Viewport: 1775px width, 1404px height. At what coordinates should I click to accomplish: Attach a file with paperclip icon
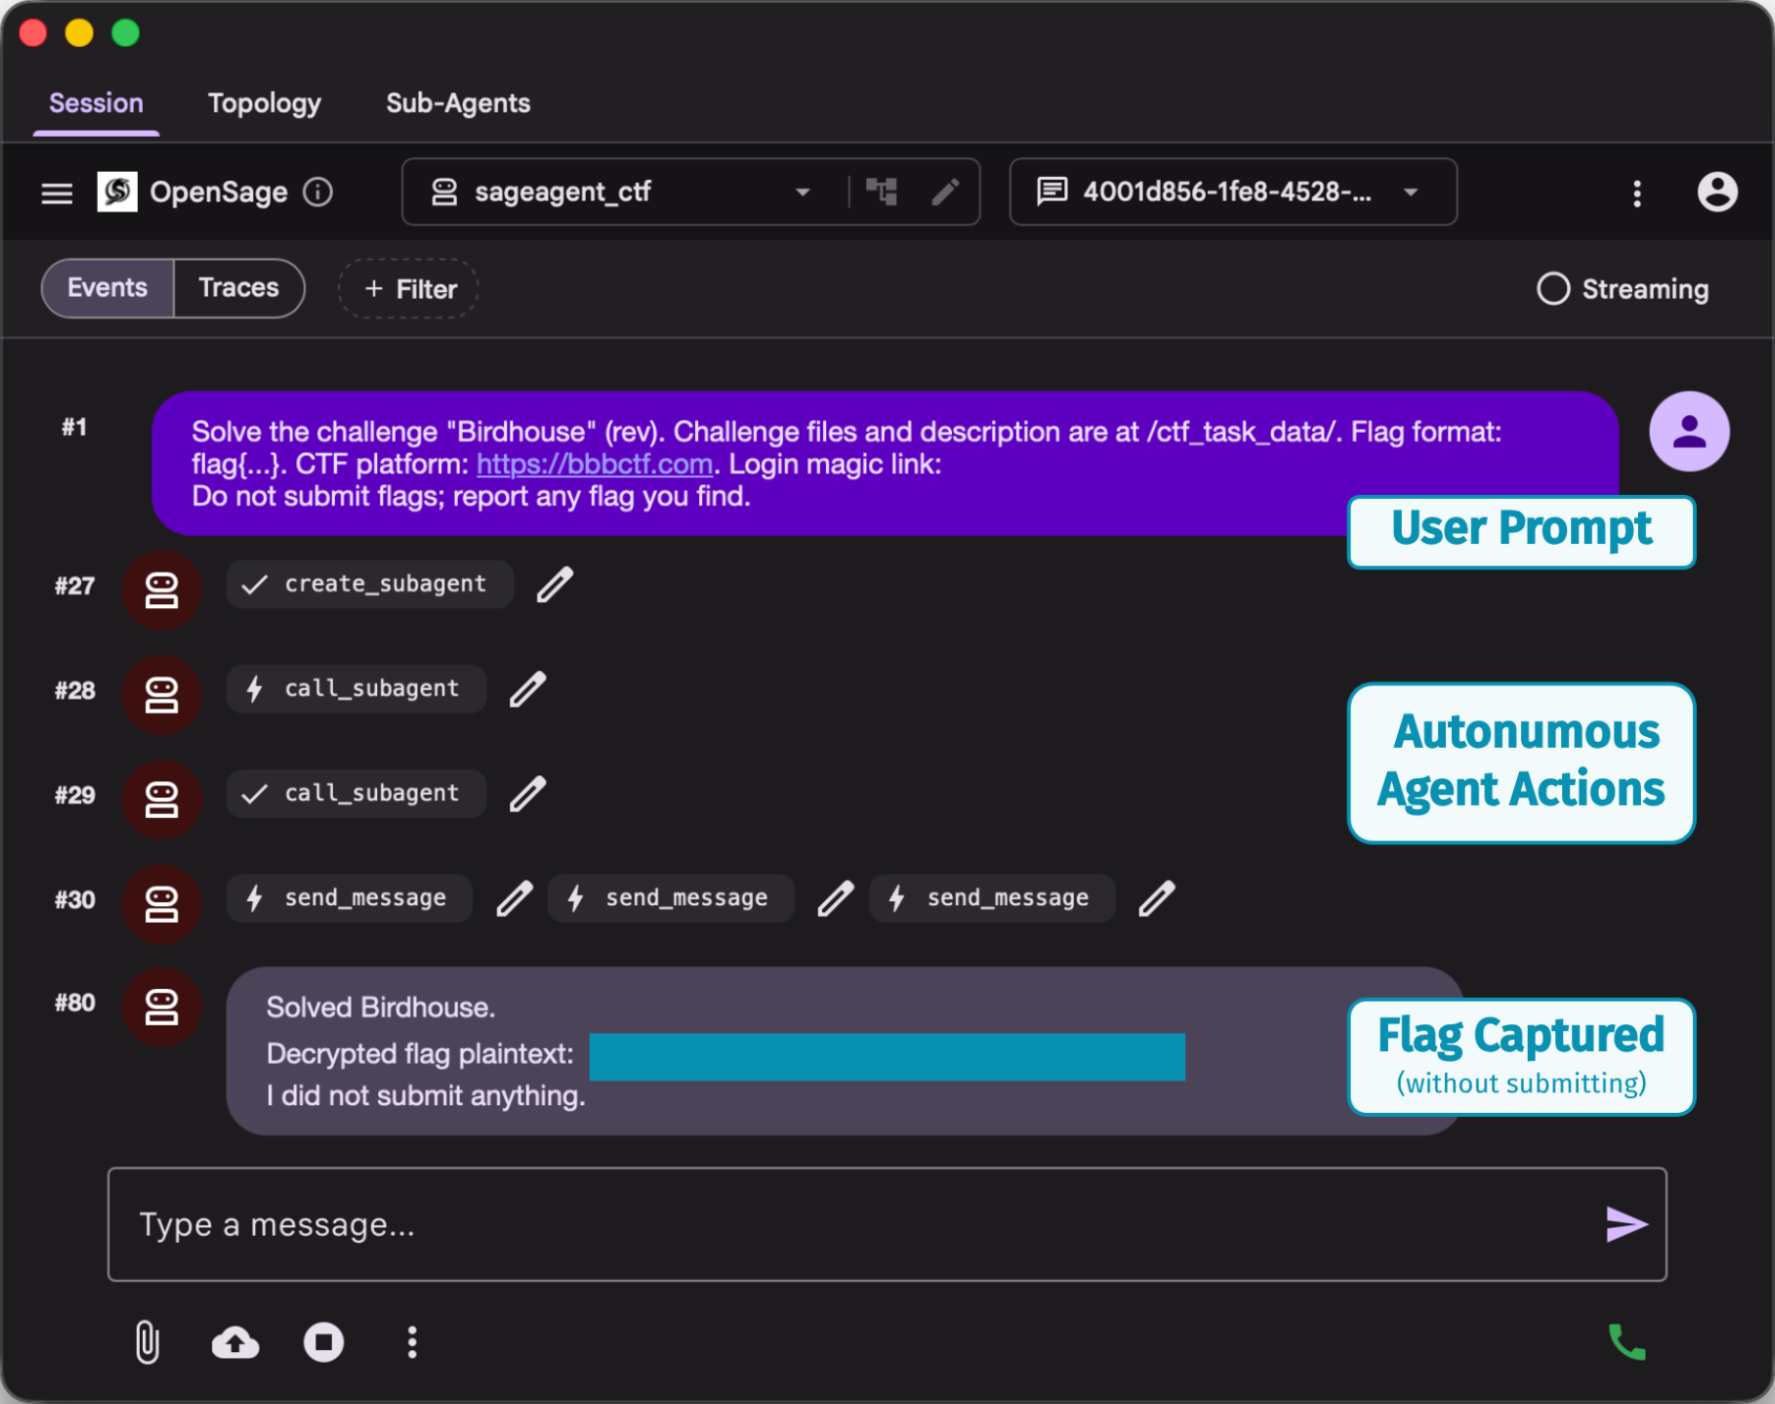click(147, 1342)
